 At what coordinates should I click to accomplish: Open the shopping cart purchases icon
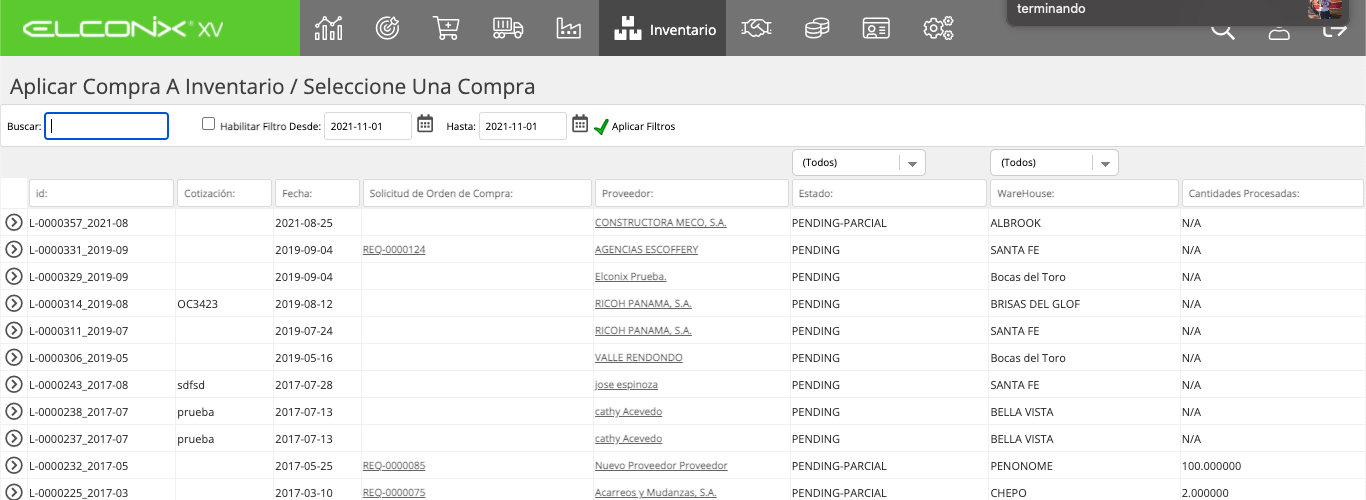click(447, 28)
